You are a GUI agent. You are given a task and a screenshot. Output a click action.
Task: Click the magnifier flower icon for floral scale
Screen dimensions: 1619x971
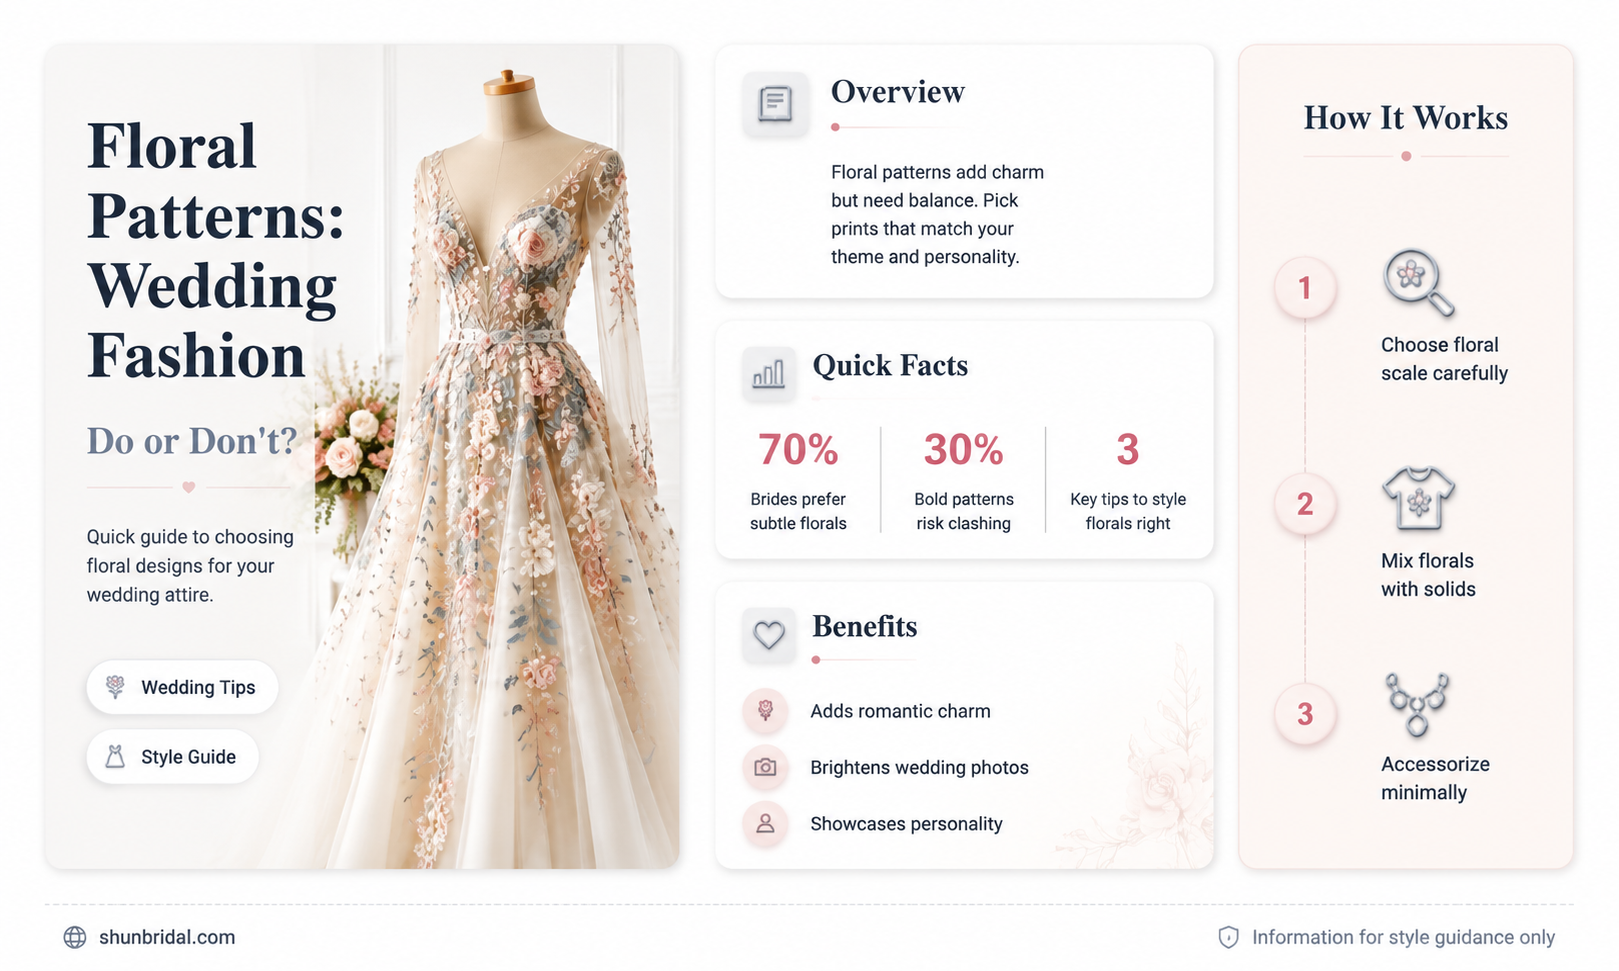pyautogui.click(x=1418, y=283)
